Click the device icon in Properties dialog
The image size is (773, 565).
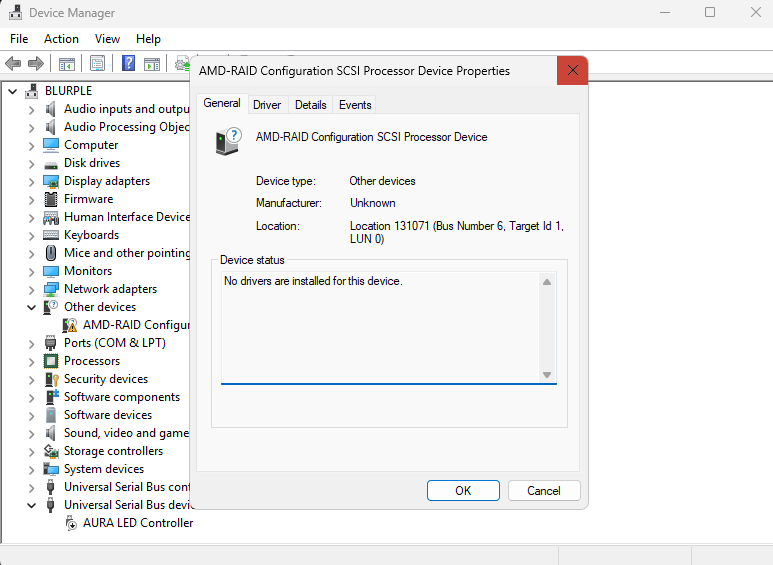pos(229,142)
